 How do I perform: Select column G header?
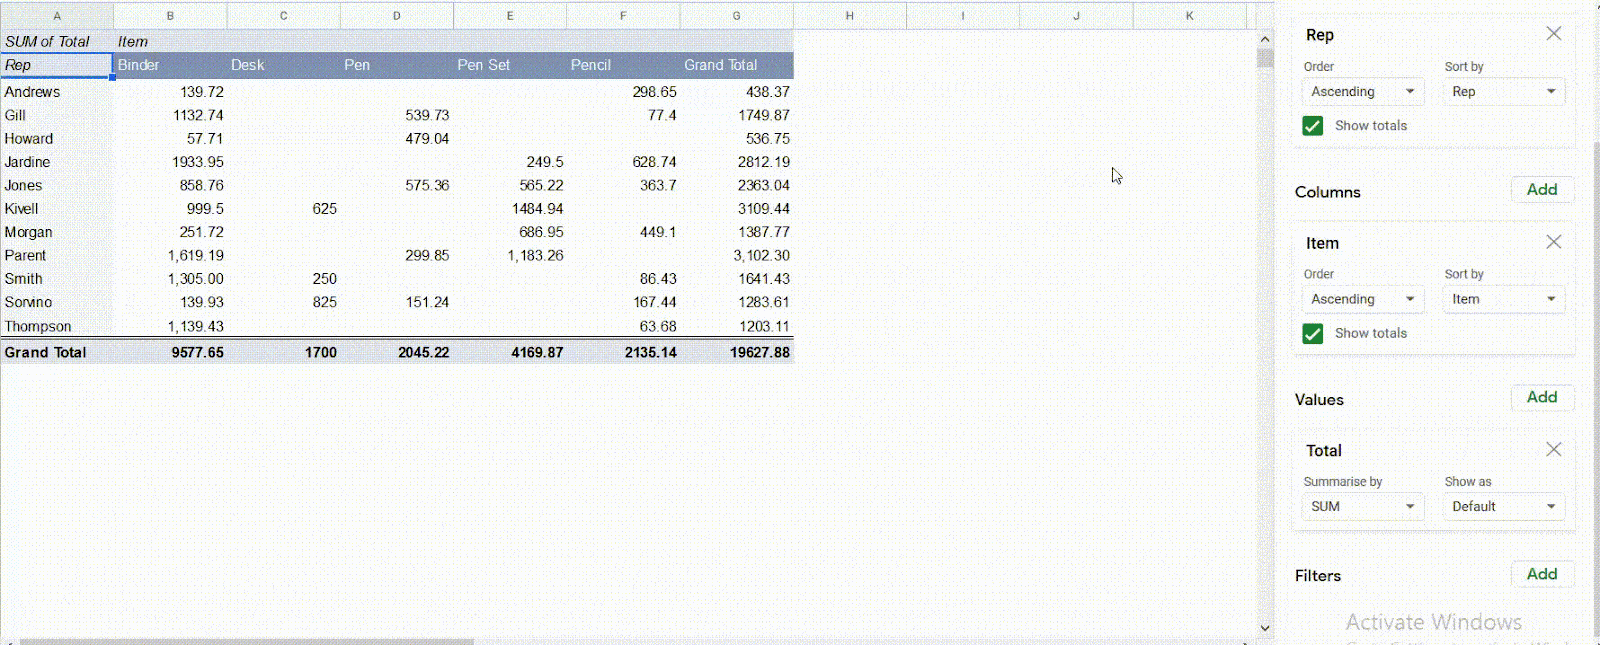coord(737,16)
